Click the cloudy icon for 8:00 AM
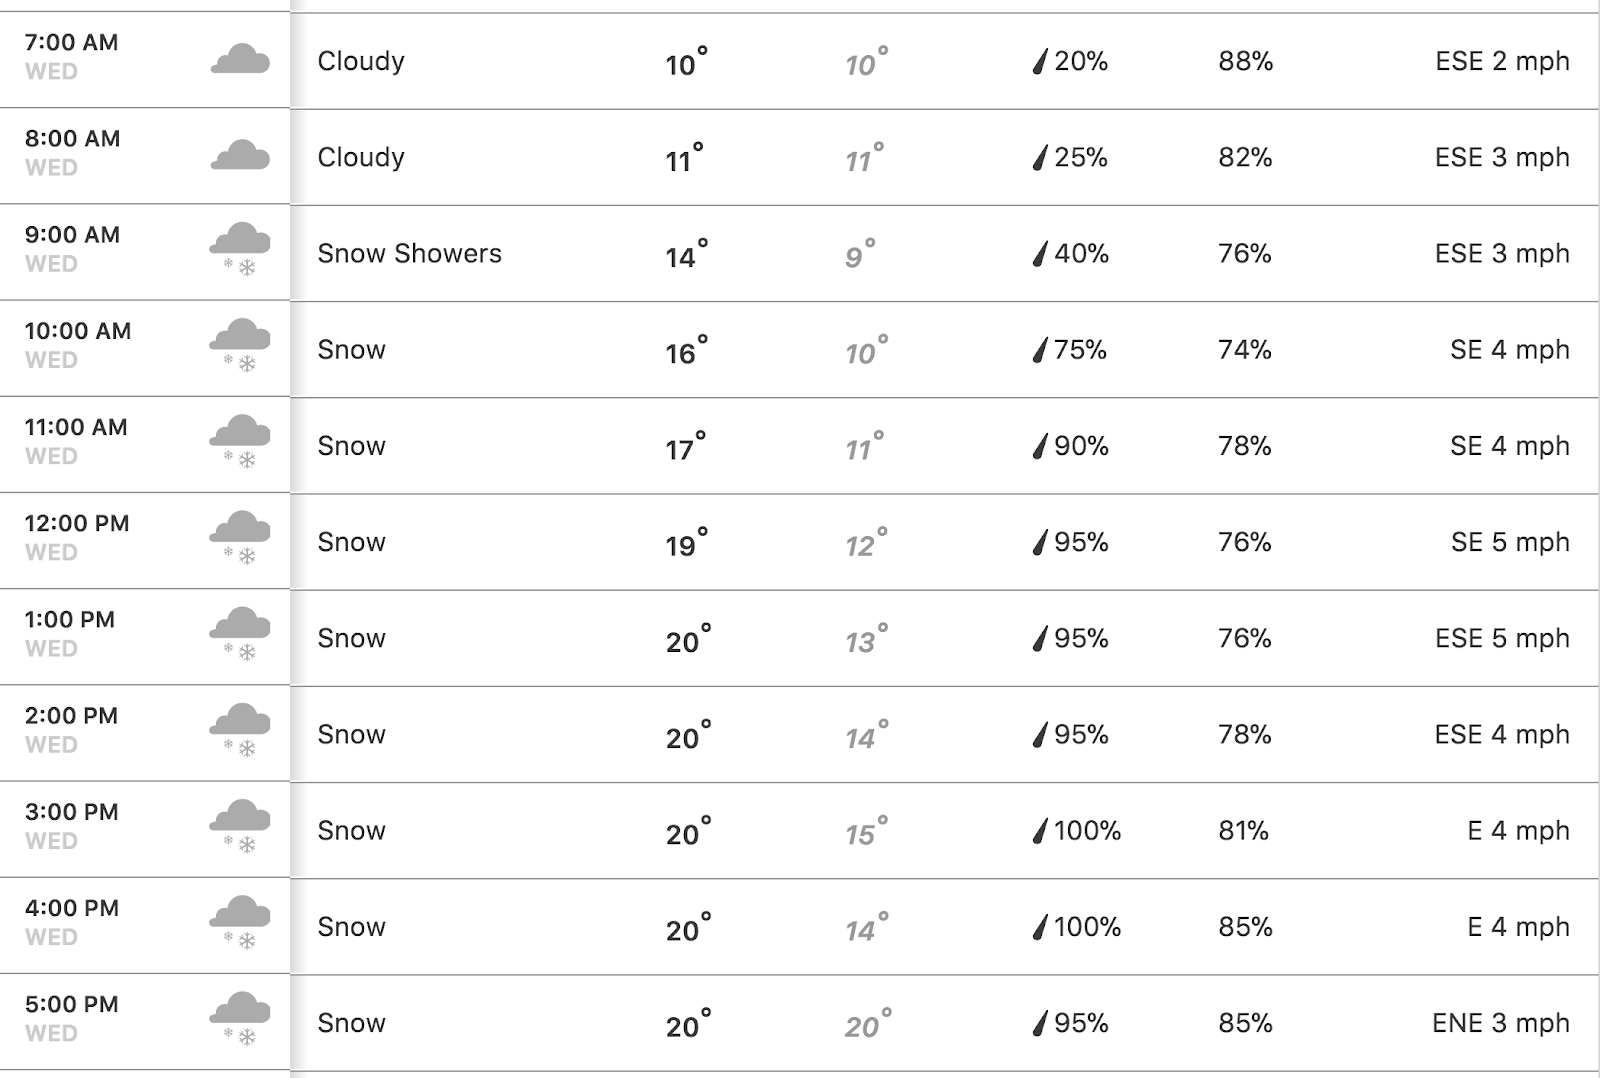 [x=240, y=155]
